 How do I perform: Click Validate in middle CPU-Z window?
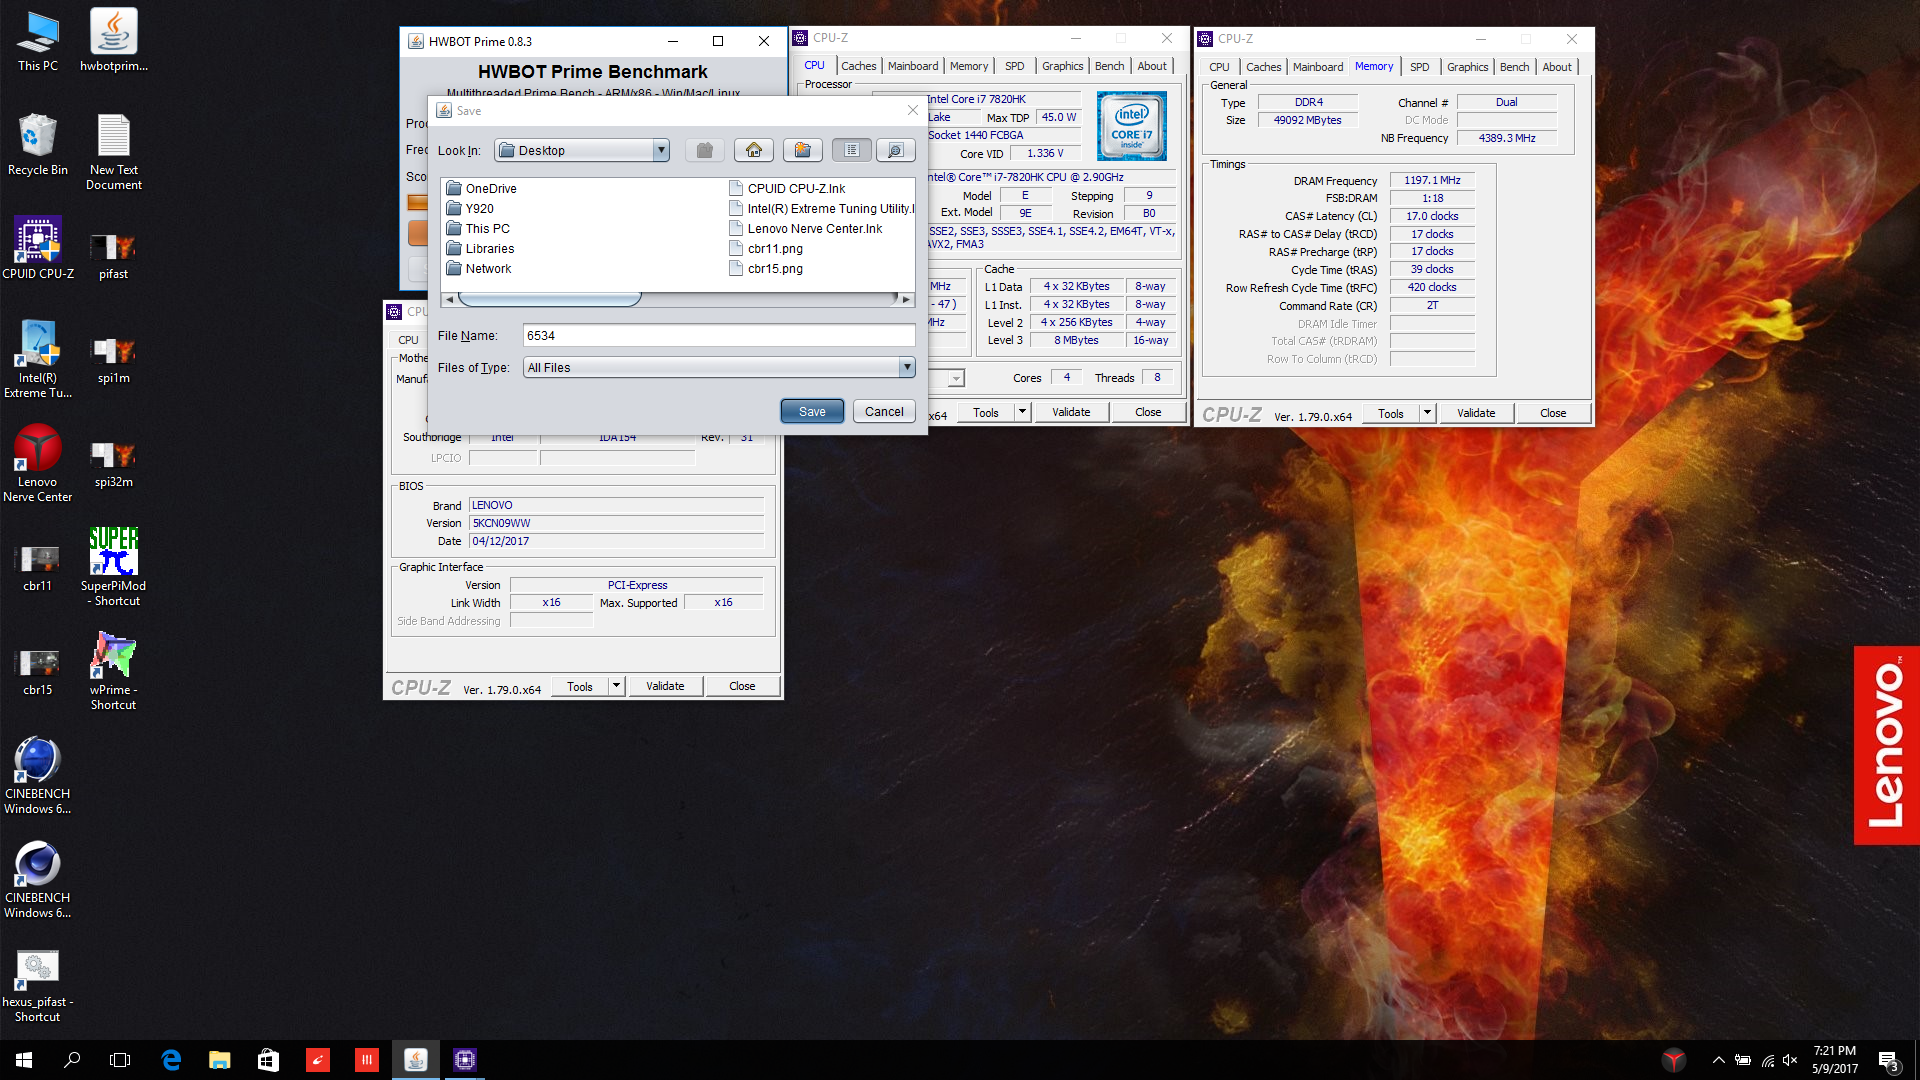tap(1071, 412)
